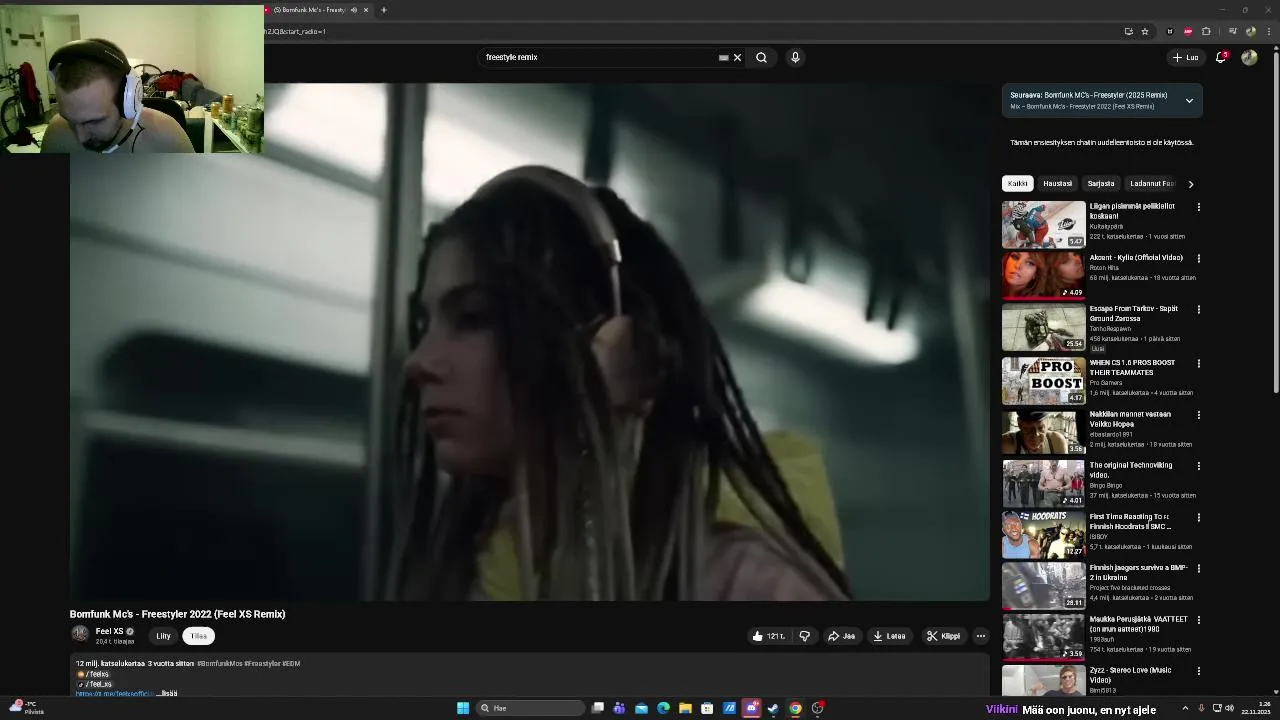This screenshot has height=720, width=1280.
Task: Start voice search with the microphone icon
Action: coord(795,57)
